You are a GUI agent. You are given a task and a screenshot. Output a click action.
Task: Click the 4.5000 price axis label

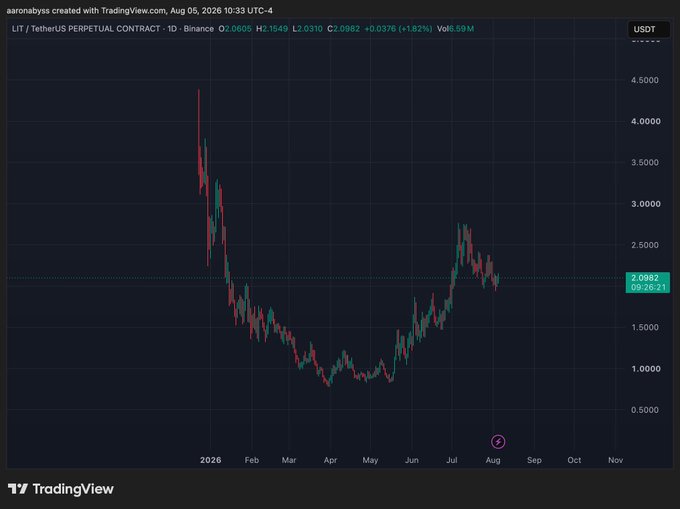[644, 80]
